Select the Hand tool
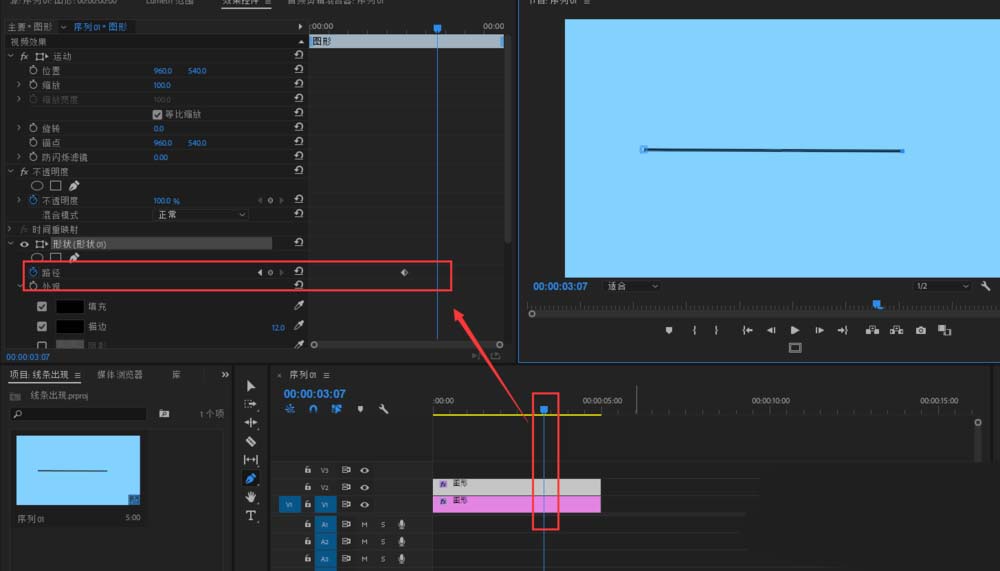The height and width of the screenshot is (571, 1000). point(251,497)
